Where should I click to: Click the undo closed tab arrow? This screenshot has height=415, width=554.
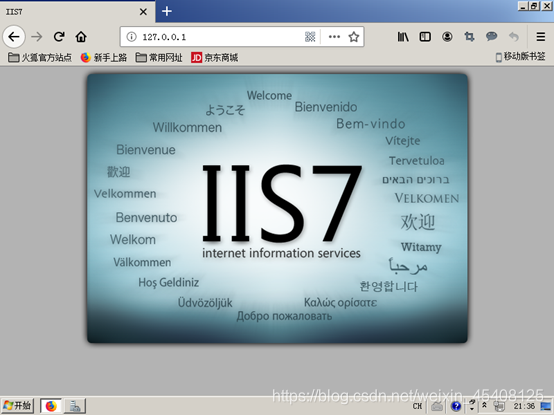(x=514, y=37)
